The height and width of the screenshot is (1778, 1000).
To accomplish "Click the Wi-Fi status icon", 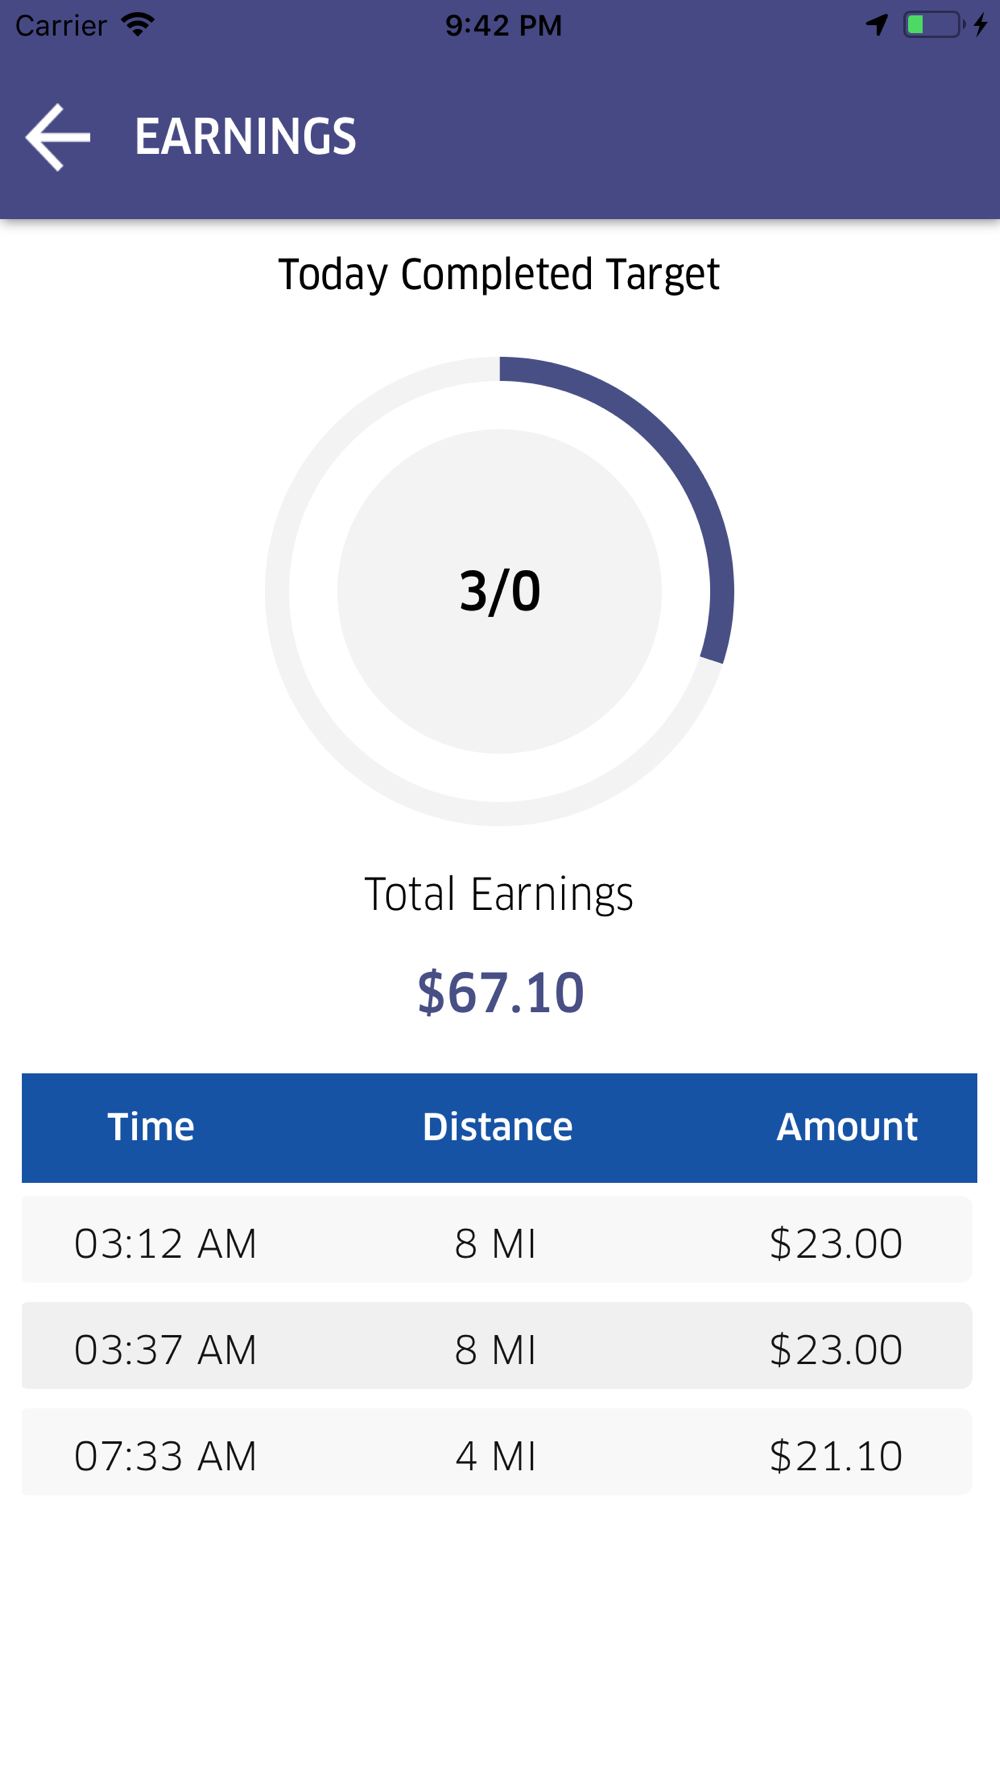I will tap(138, 24).
